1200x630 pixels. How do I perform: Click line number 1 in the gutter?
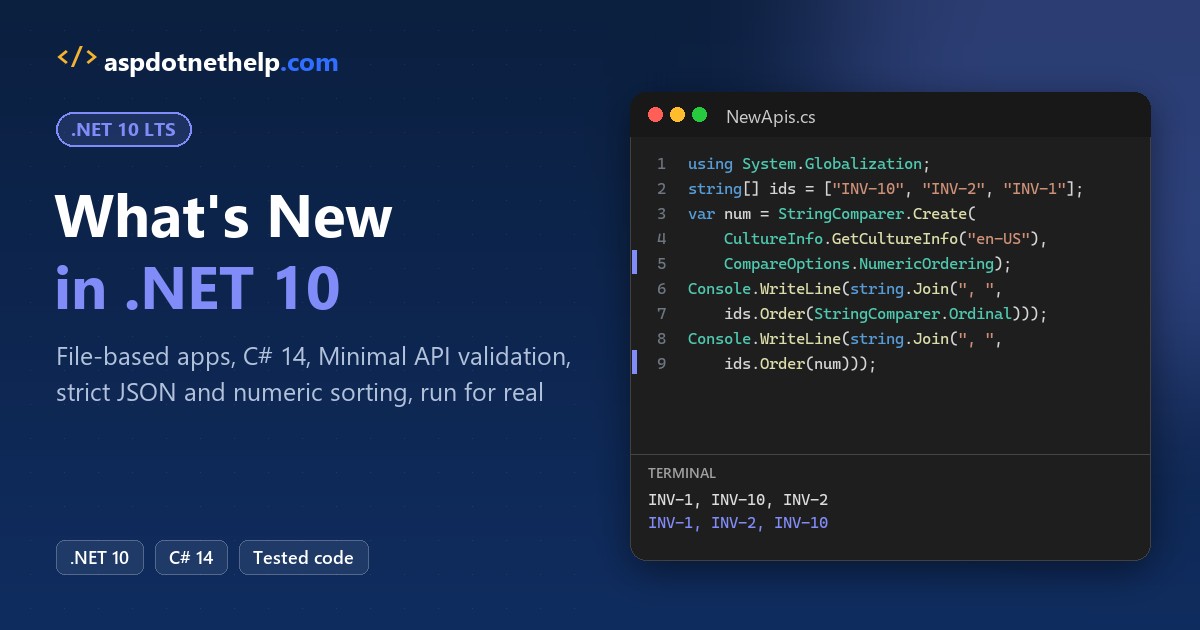point(661,164)
